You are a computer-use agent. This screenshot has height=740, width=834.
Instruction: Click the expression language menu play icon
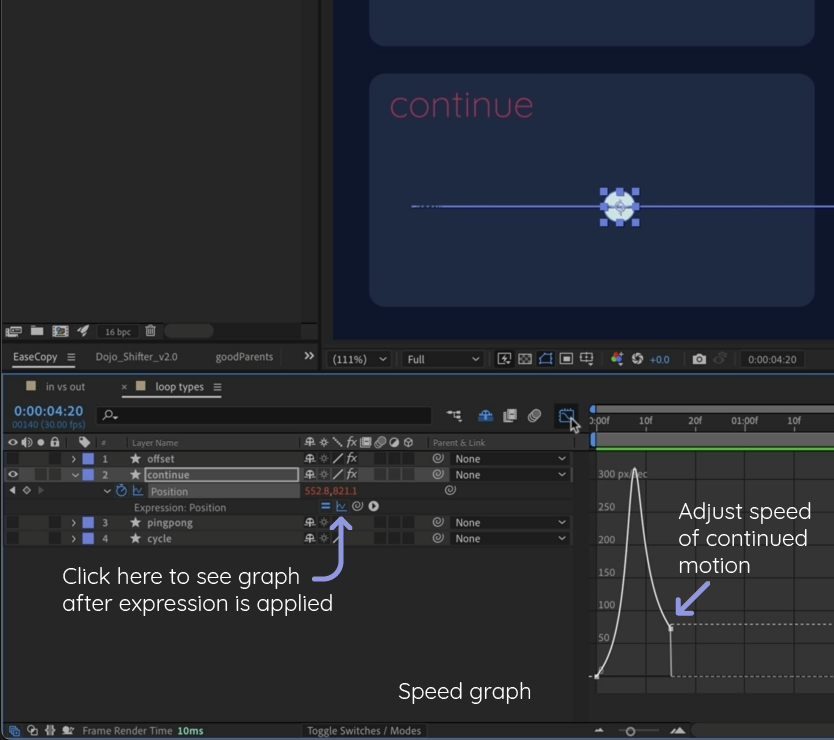point(373,506)
